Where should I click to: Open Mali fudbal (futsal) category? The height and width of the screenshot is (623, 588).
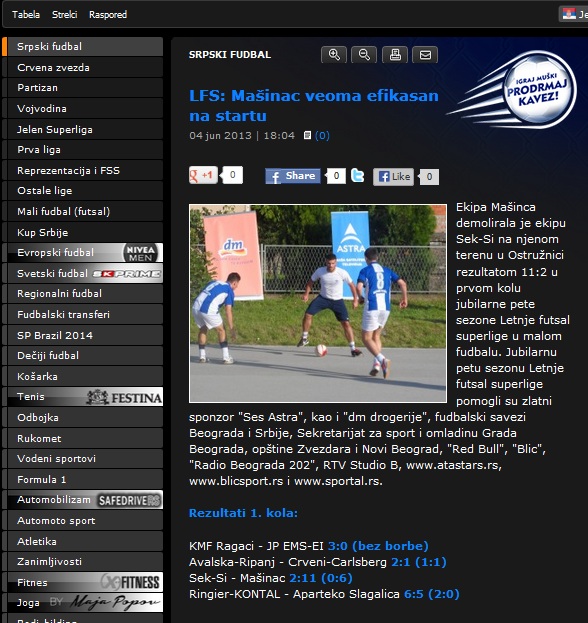(x=83, y=211)
